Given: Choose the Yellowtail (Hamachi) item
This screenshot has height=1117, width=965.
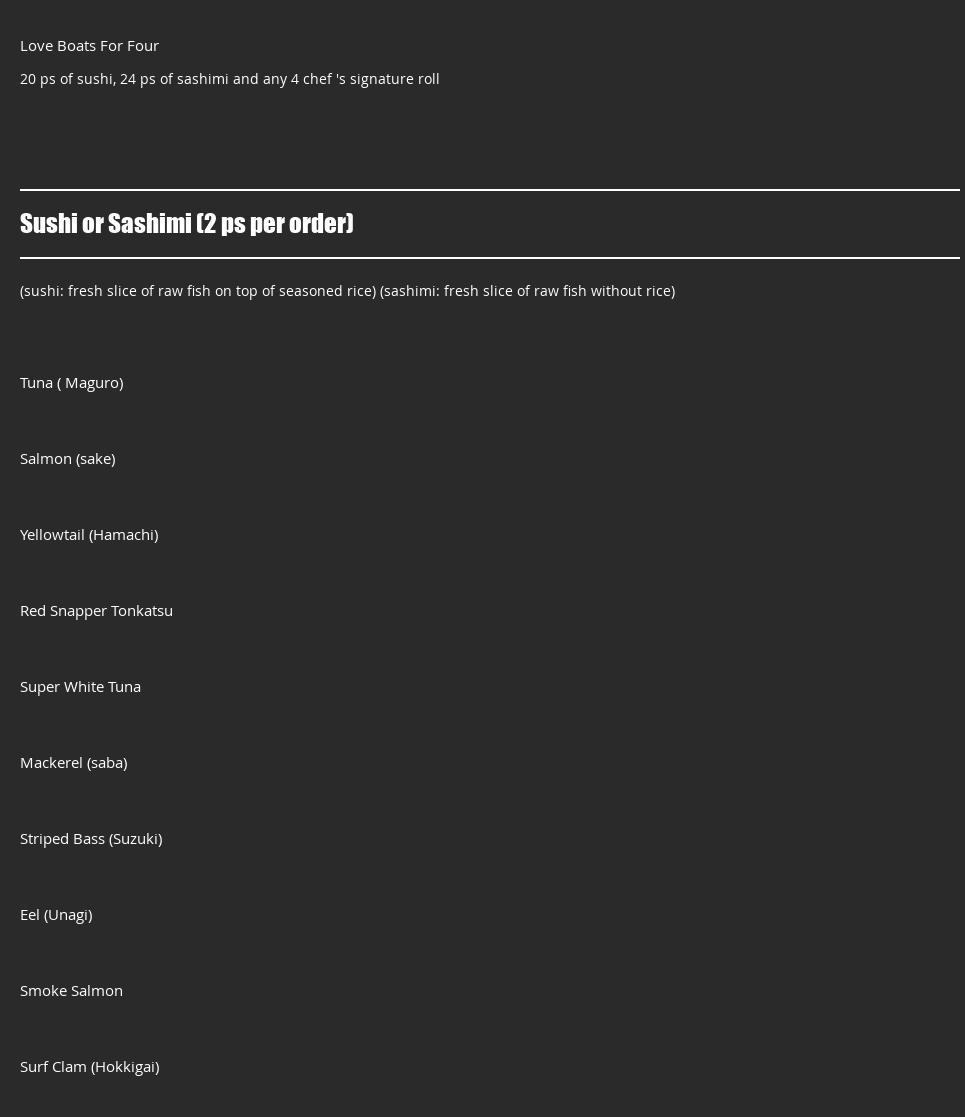Looking at the screenshot, I should (x=89, y=534).
